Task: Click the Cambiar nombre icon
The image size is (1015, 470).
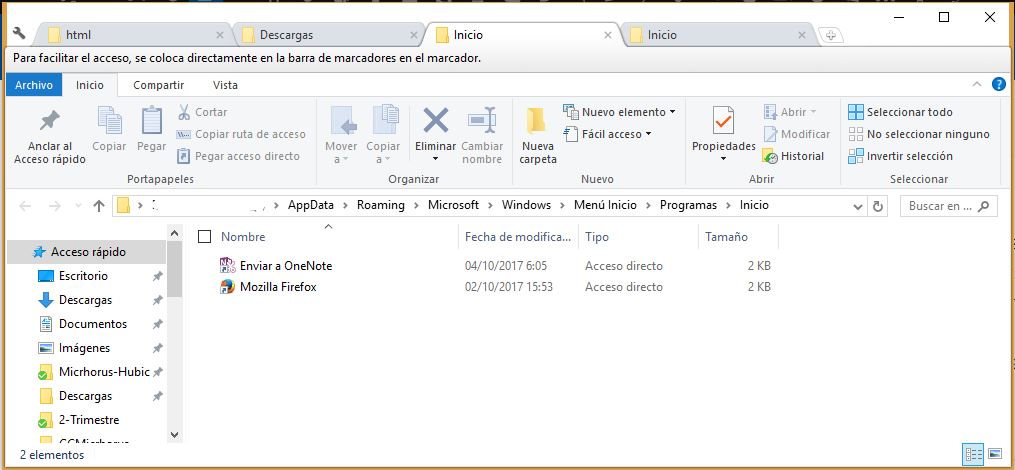Action: (x=482, y=121)
